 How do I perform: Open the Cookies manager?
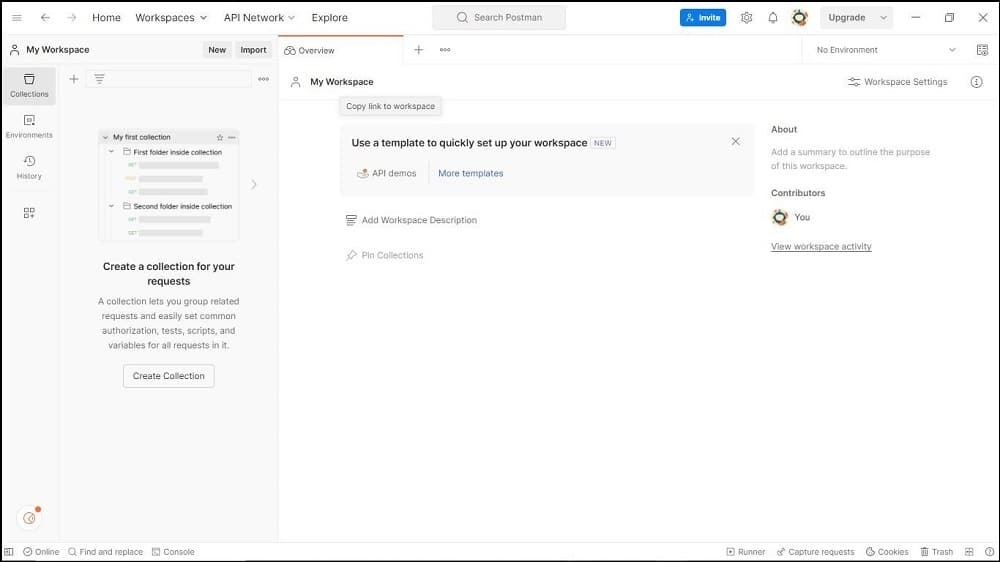tap(886, 552)
